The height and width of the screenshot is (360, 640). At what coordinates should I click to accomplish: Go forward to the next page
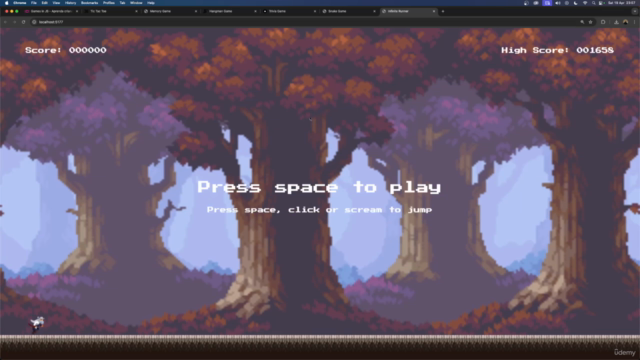click(x=15, y=22)
